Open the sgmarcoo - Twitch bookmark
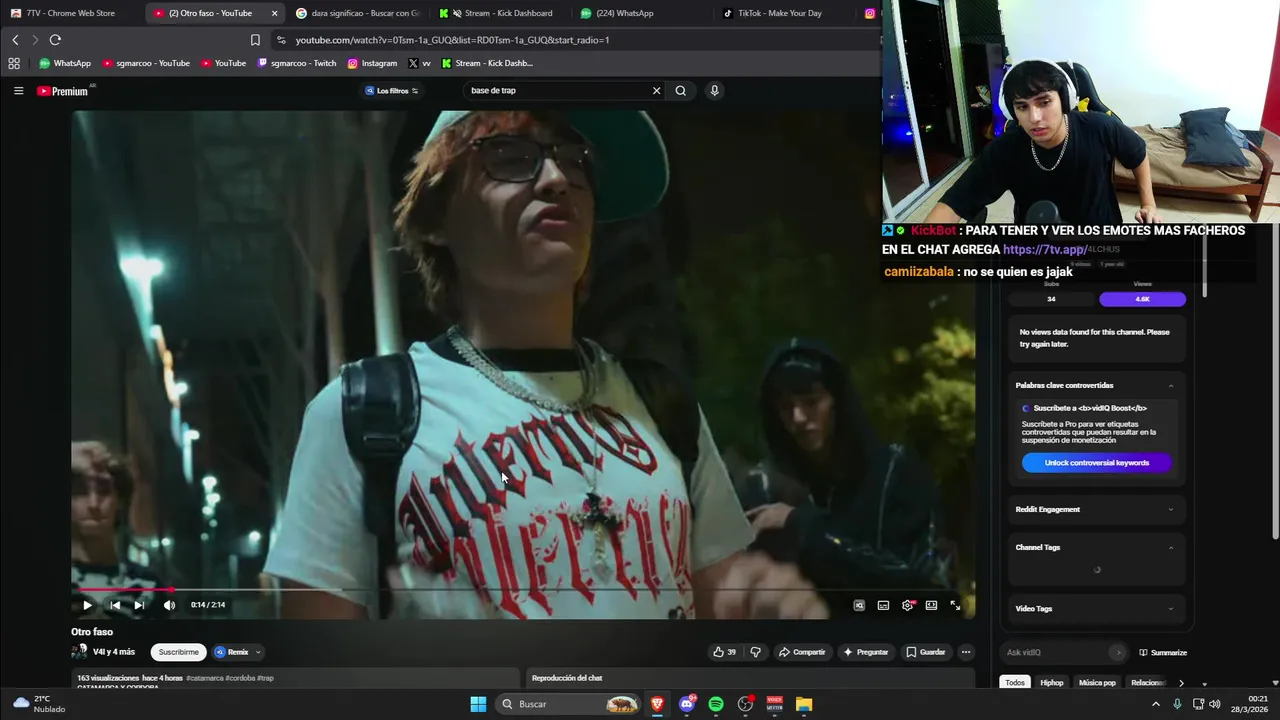This screenshot has width=1280, height=720. [x=297, y=63]
